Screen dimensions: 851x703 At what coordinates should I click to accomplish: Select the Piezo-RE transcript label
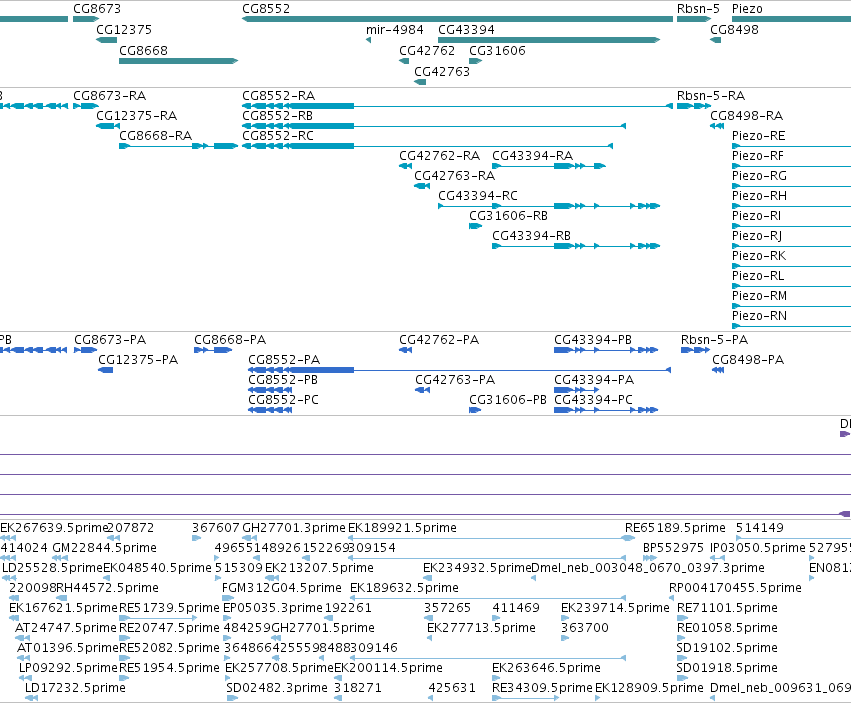(758, 136)
